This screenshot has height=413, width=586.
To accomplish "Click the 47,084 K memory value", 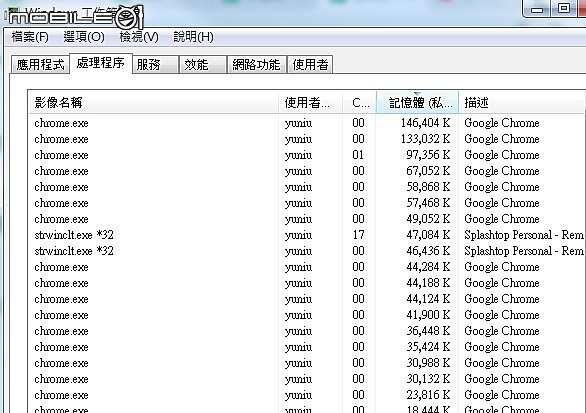I will click(x=428, y=235).
